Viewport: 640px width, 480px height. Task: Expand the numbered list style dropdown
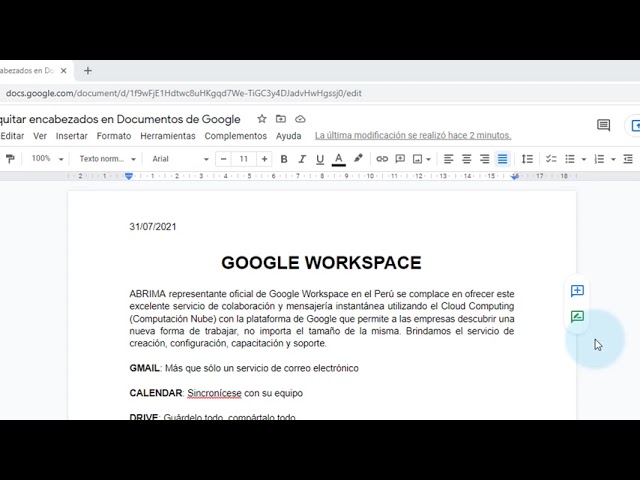[x=613, y=159]
